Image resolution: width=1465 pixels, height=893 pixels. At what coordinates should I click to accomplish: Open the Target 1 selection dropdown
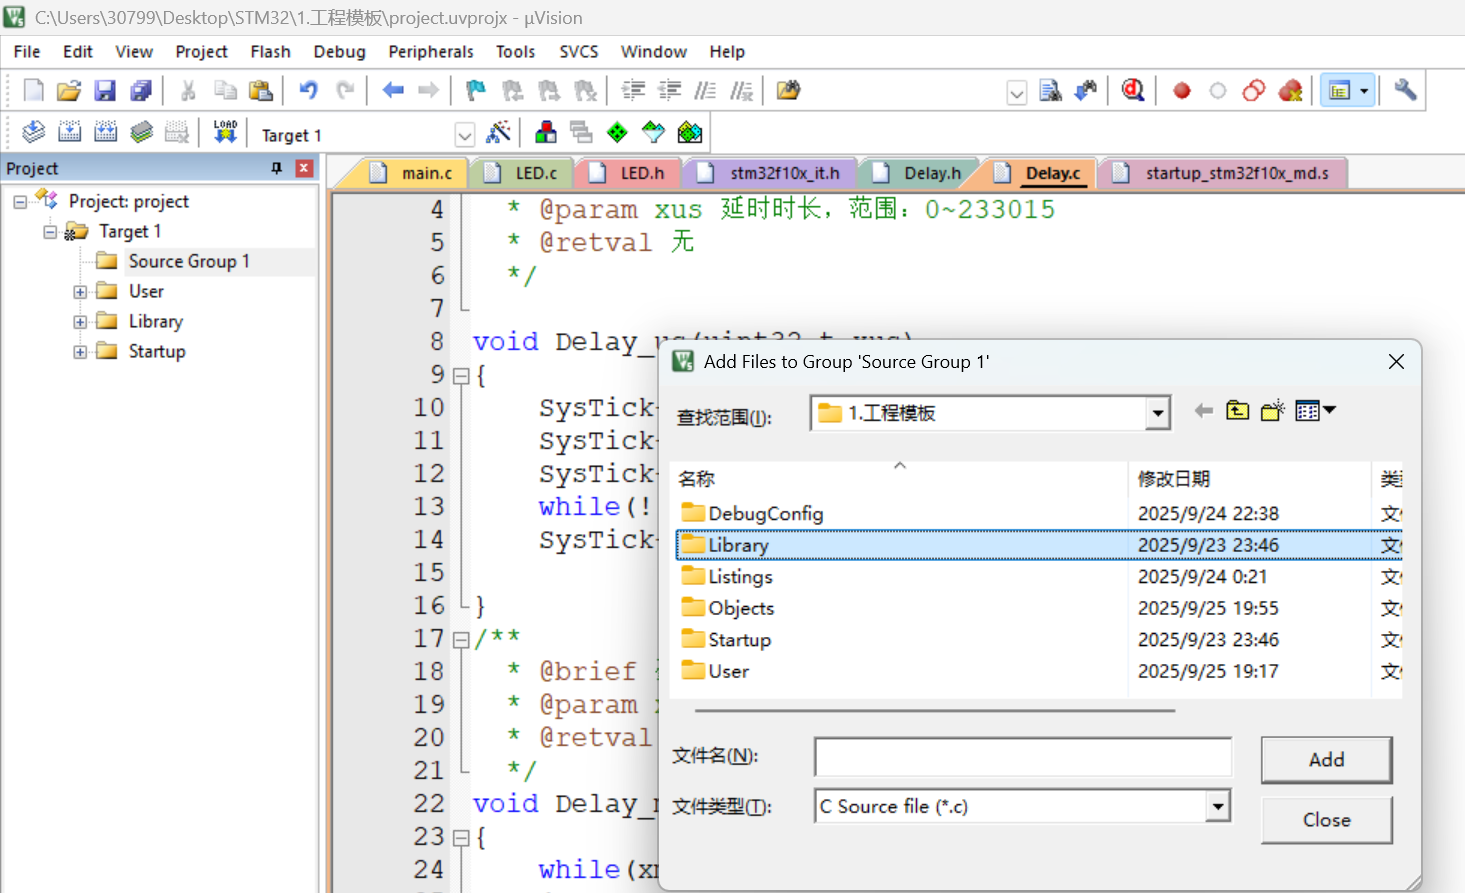point(464,135)
